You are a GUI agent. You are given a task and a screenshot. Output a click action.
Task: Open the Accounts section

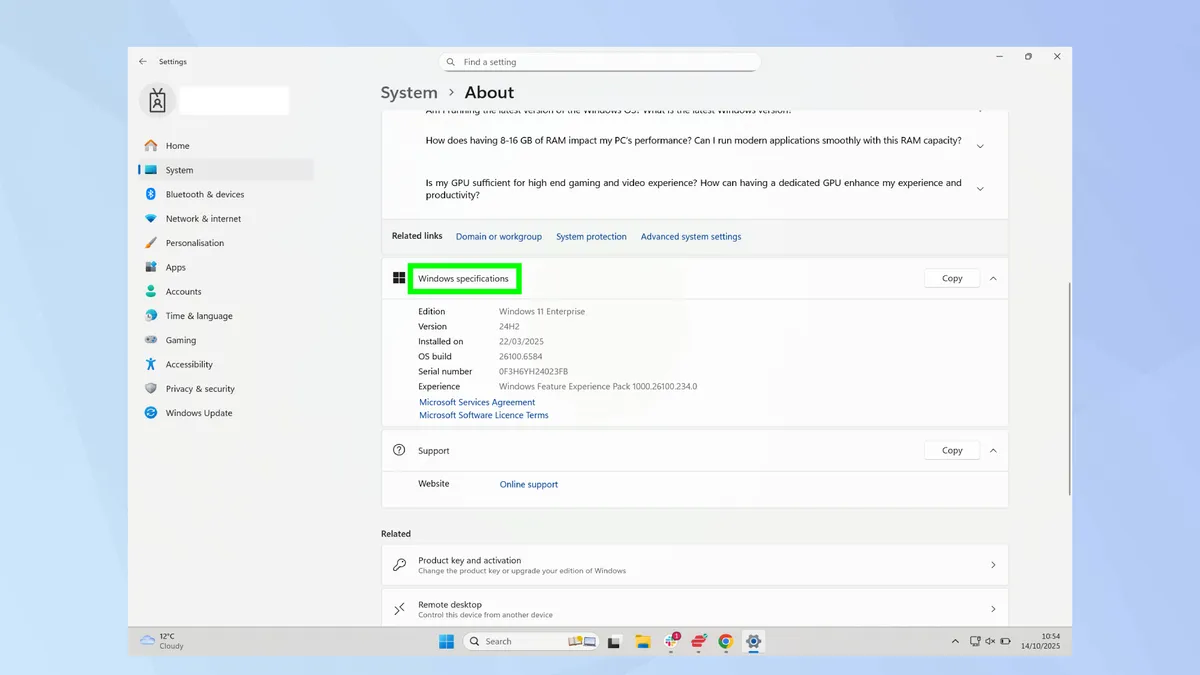184,291
